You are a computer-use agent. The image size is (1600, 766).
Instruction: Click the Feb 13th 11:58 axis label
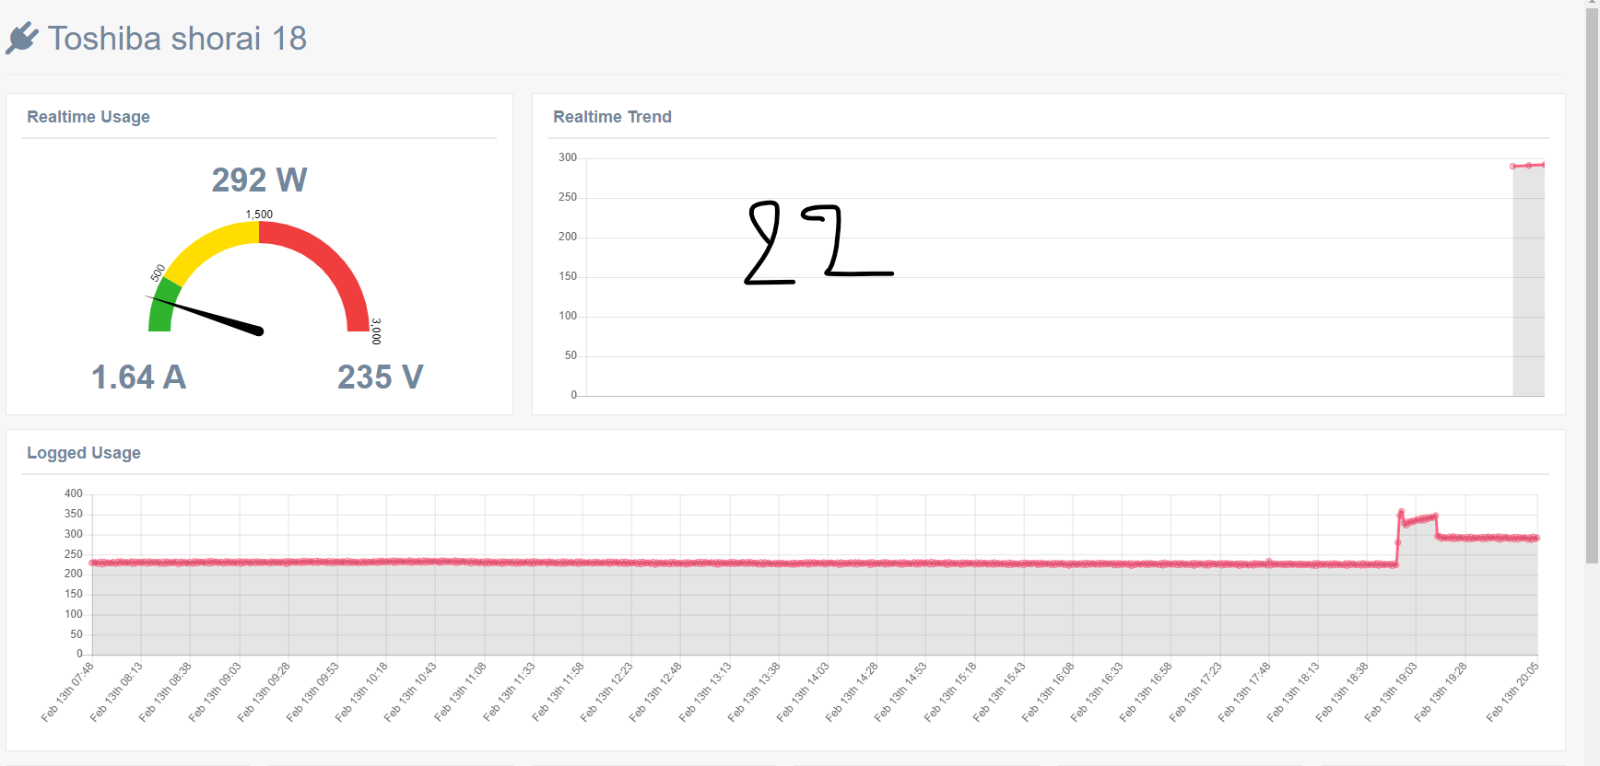[x=558, y=692]
